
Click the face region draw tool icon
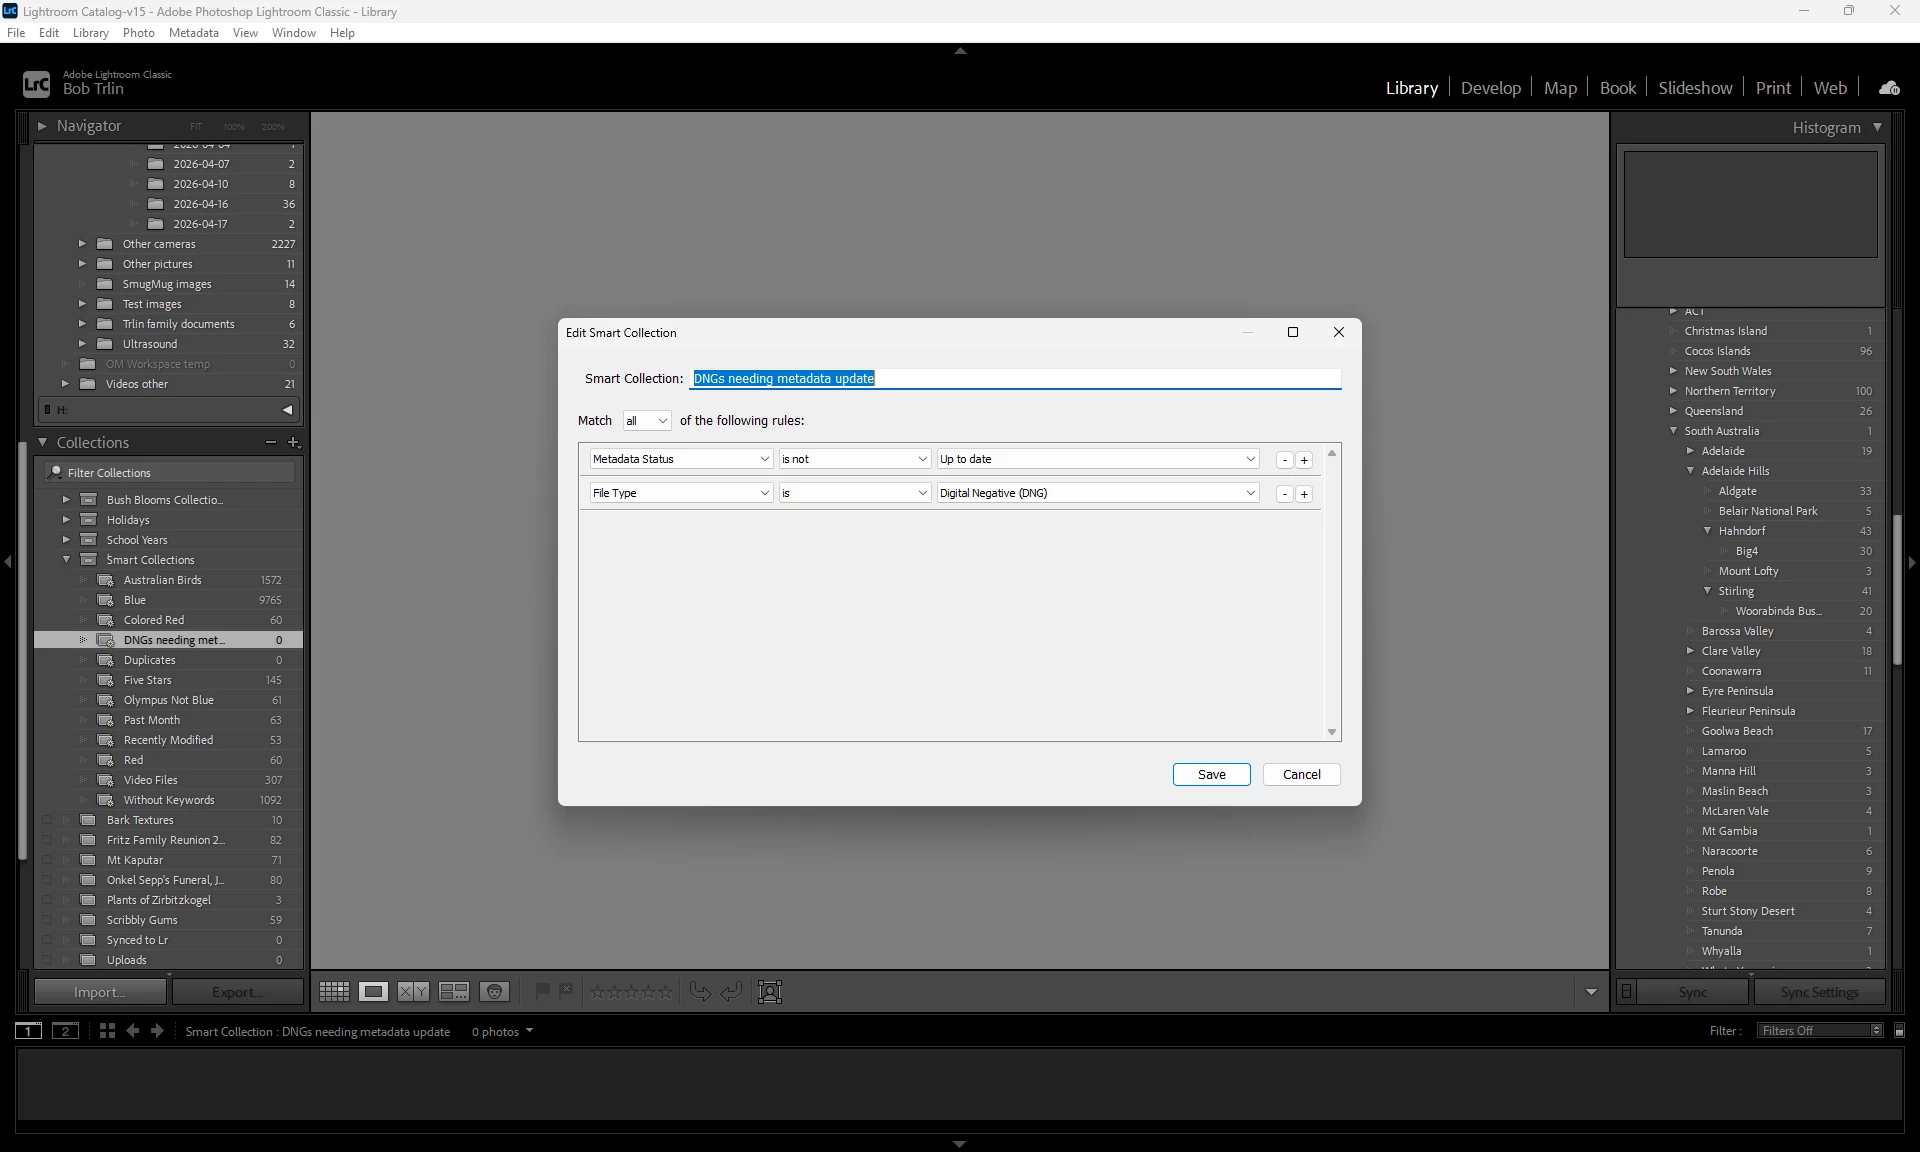coord(770,992)
